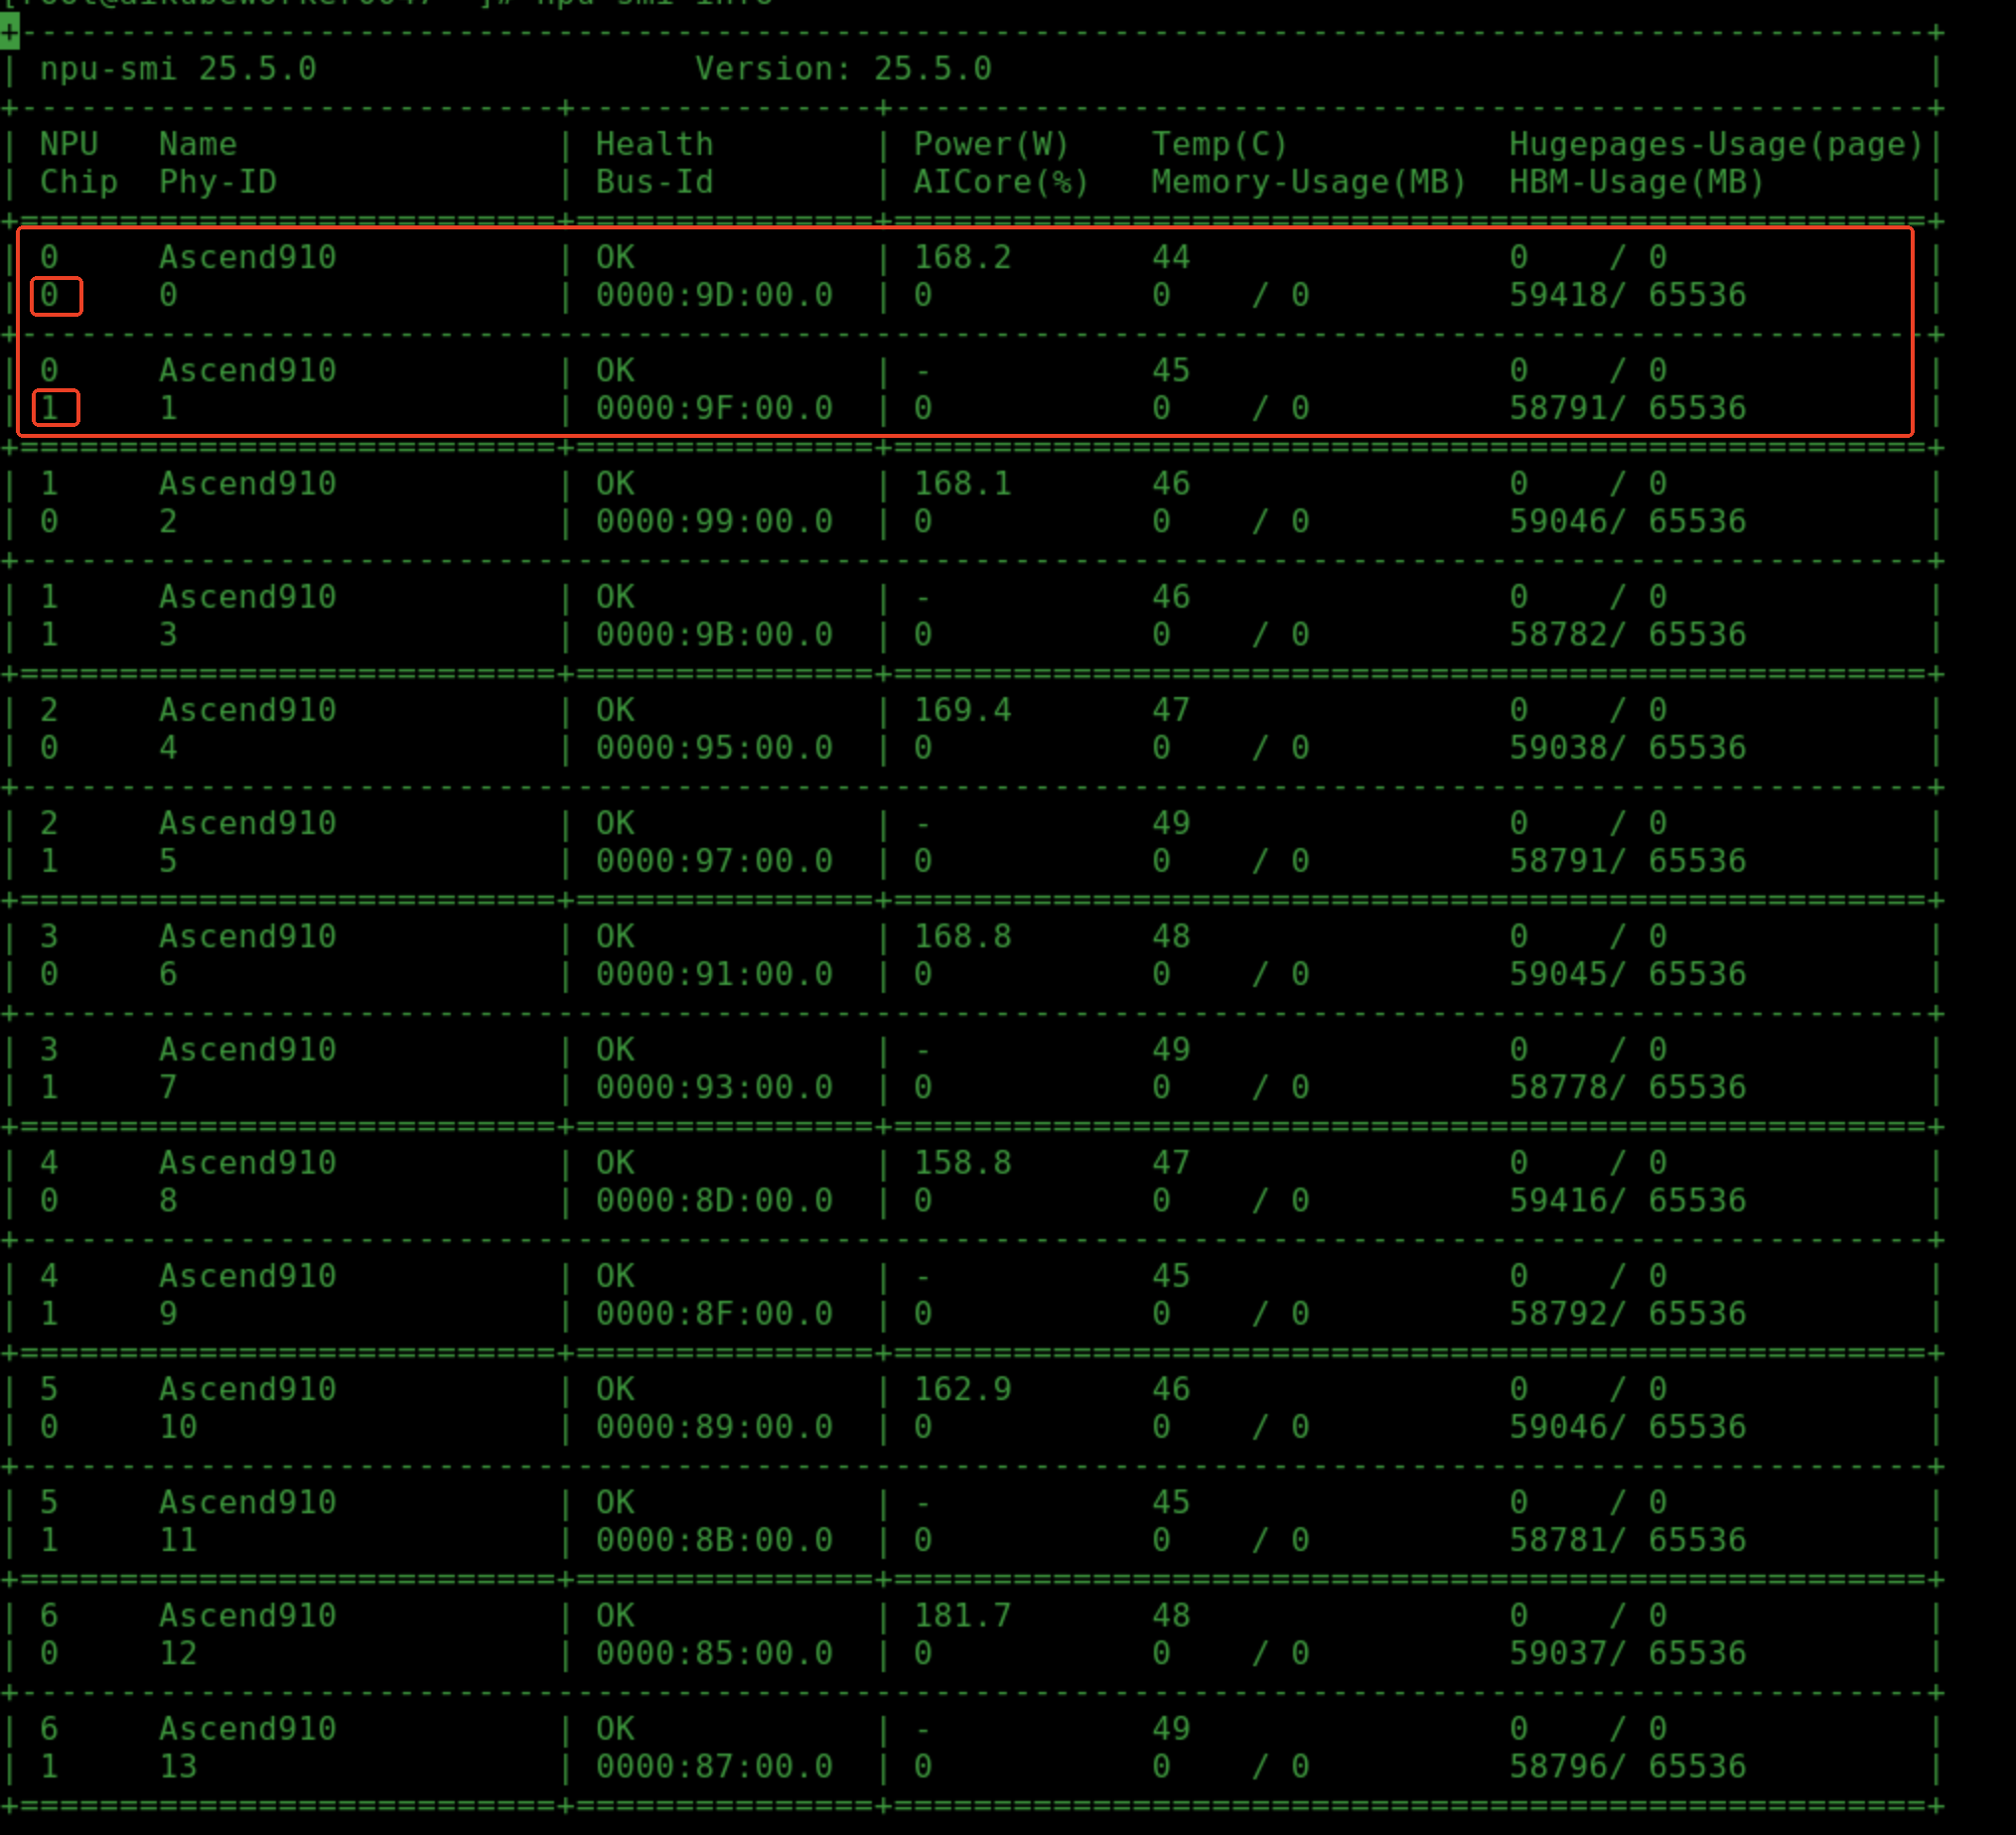This screenshot has height=1835, width=2016.
Task: Click HBM usage value "59418"
Action: click(x=1558, y=295)
